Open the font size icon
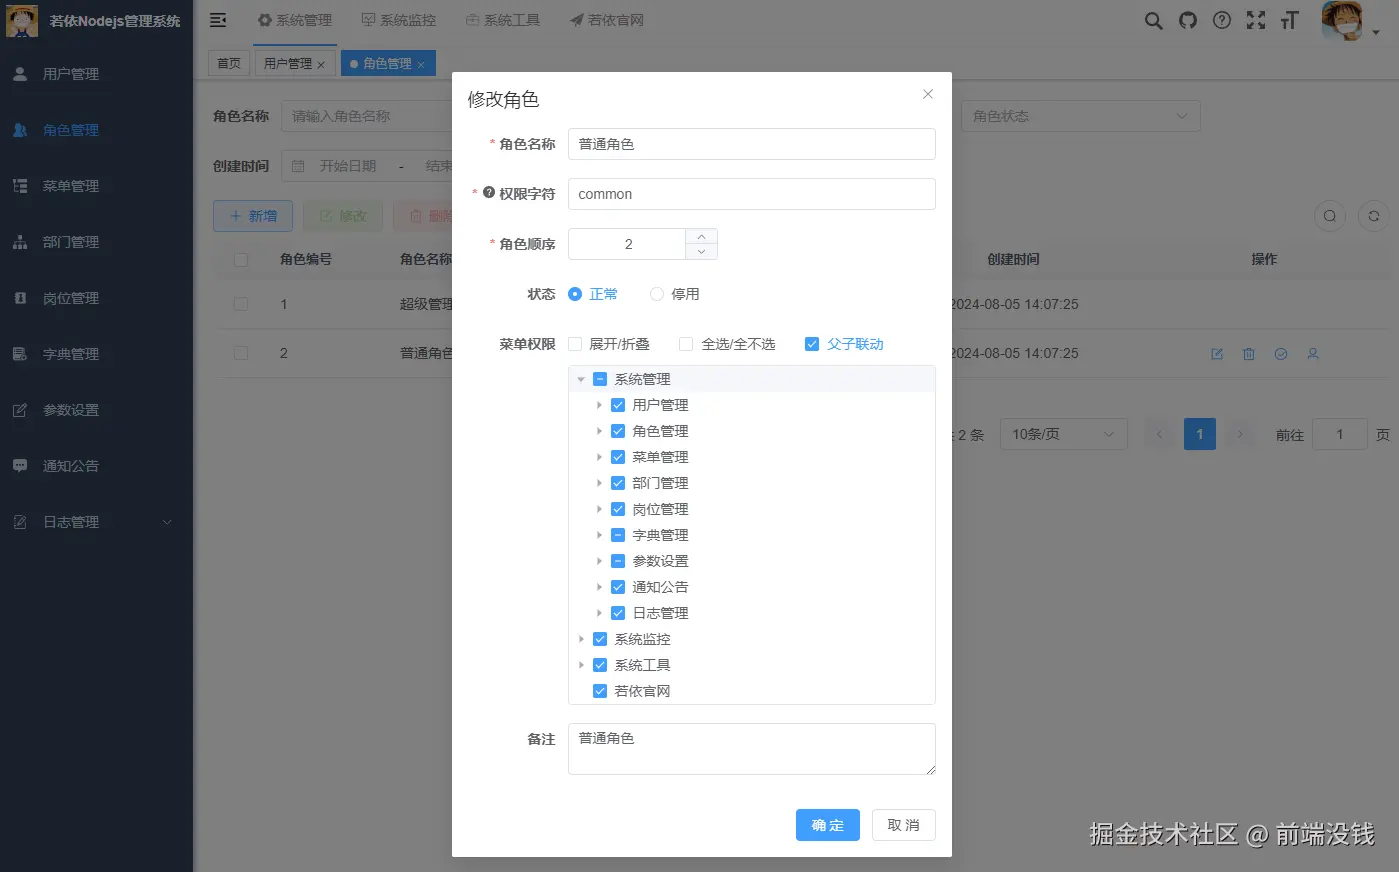Screen dimensions: 1399x872 coord(1289,20)
